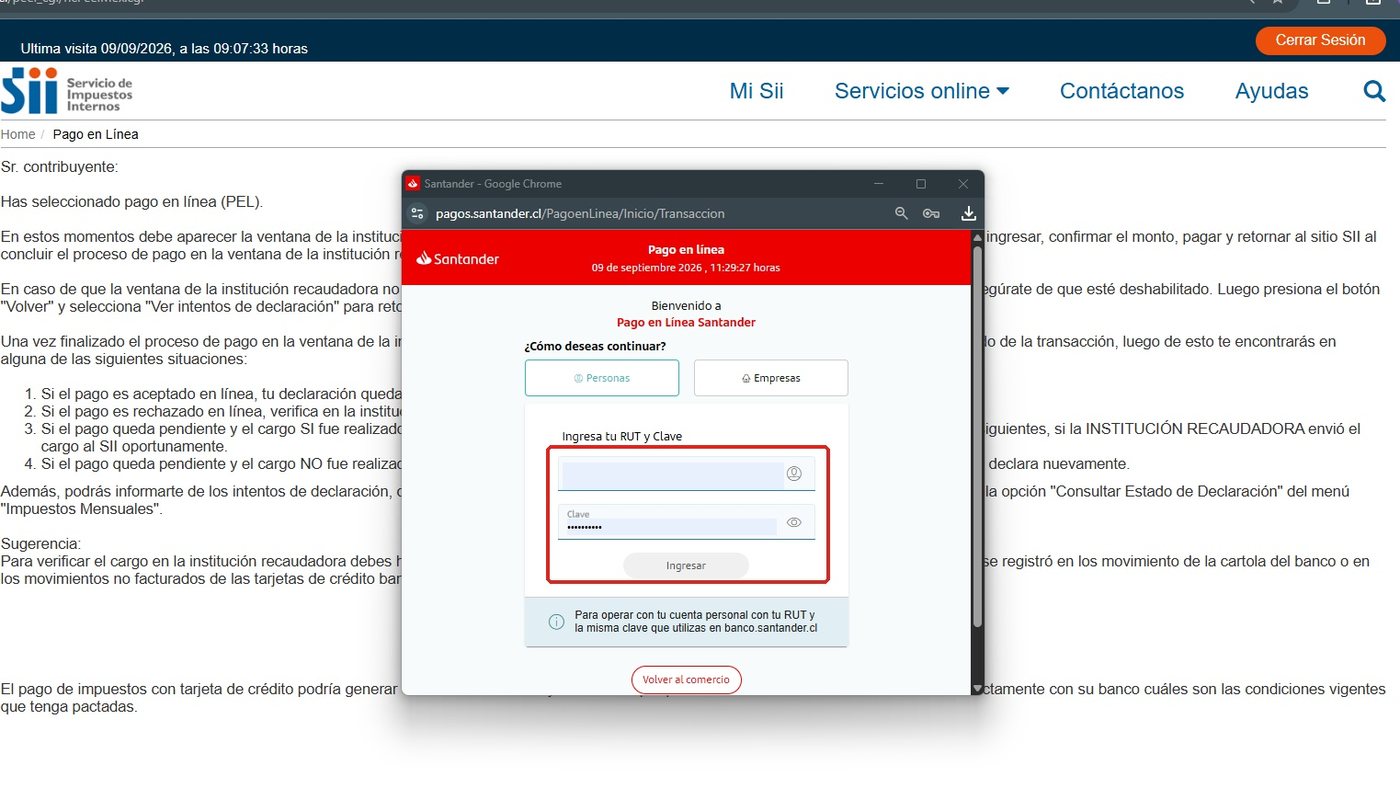The image size is (1400, 811).
Task: Click the download icon in popup address bar
Action: pyautogui.click(x=968, y=213)
